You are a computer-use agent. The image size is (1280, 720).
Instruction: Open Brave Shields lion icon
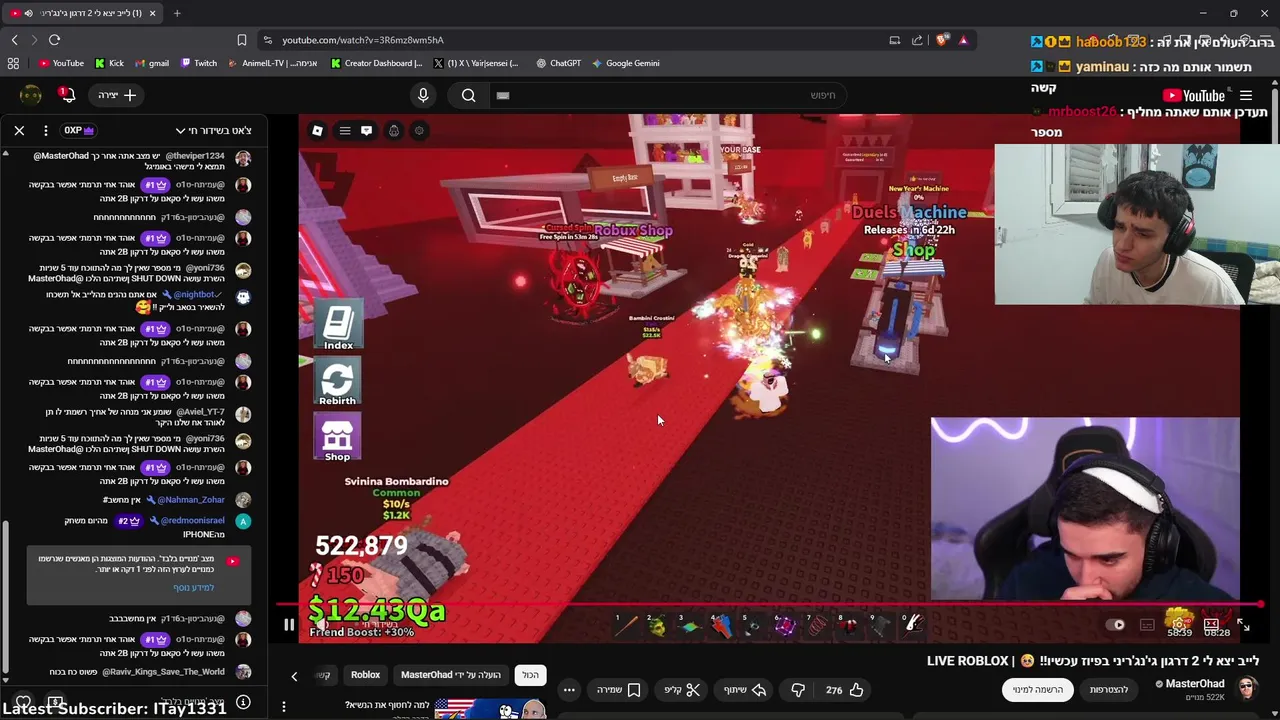(942, 40)
